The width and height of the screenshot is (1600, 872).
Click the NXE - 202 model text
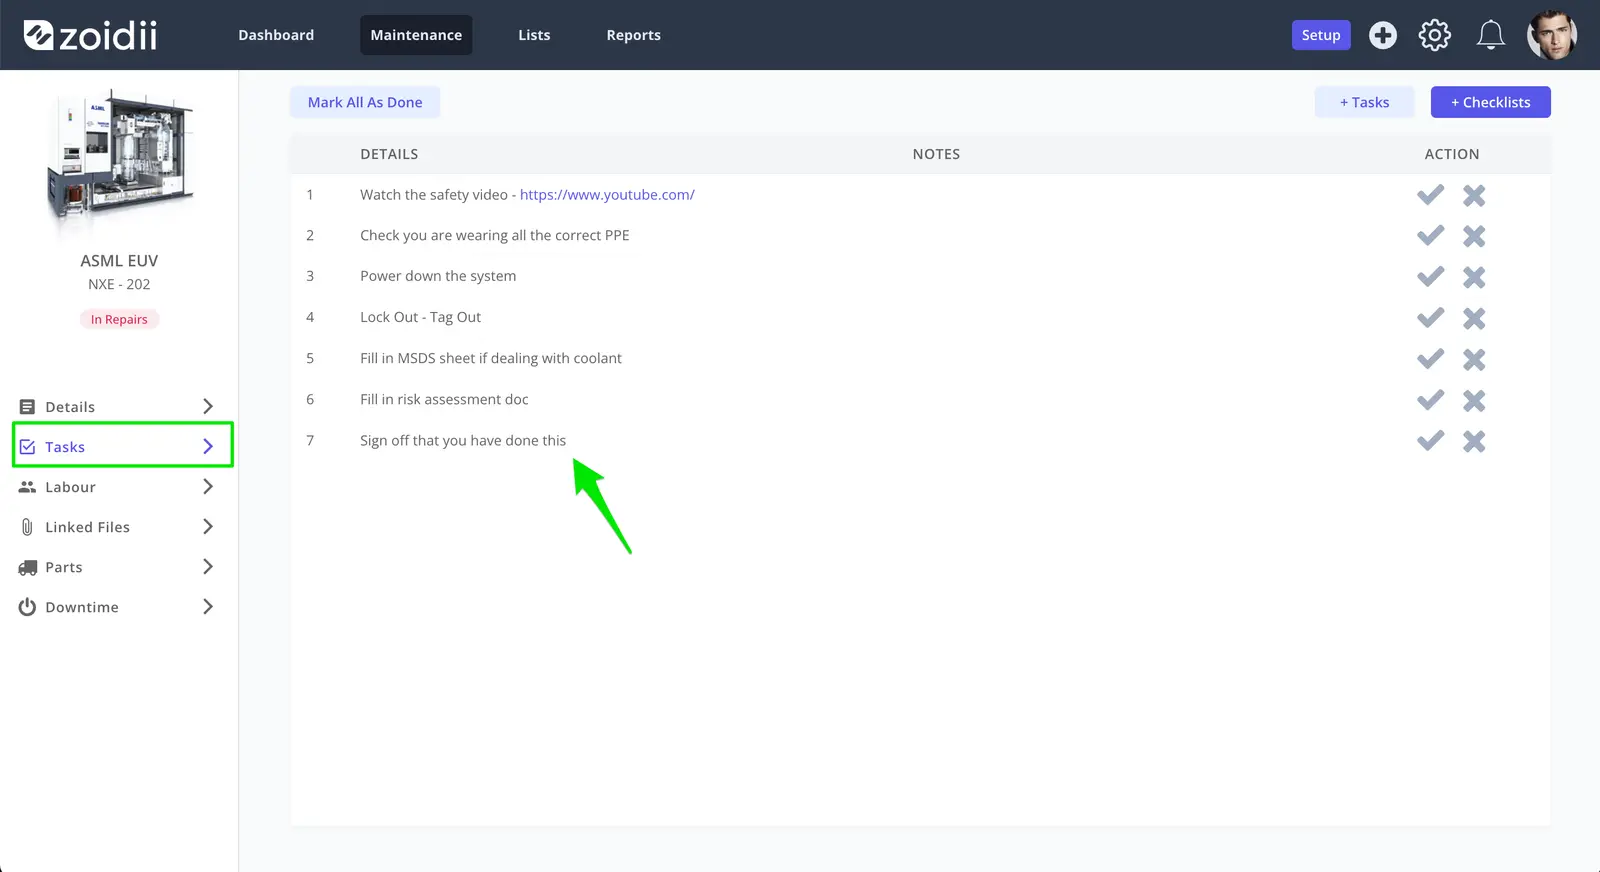coord(119,285)
